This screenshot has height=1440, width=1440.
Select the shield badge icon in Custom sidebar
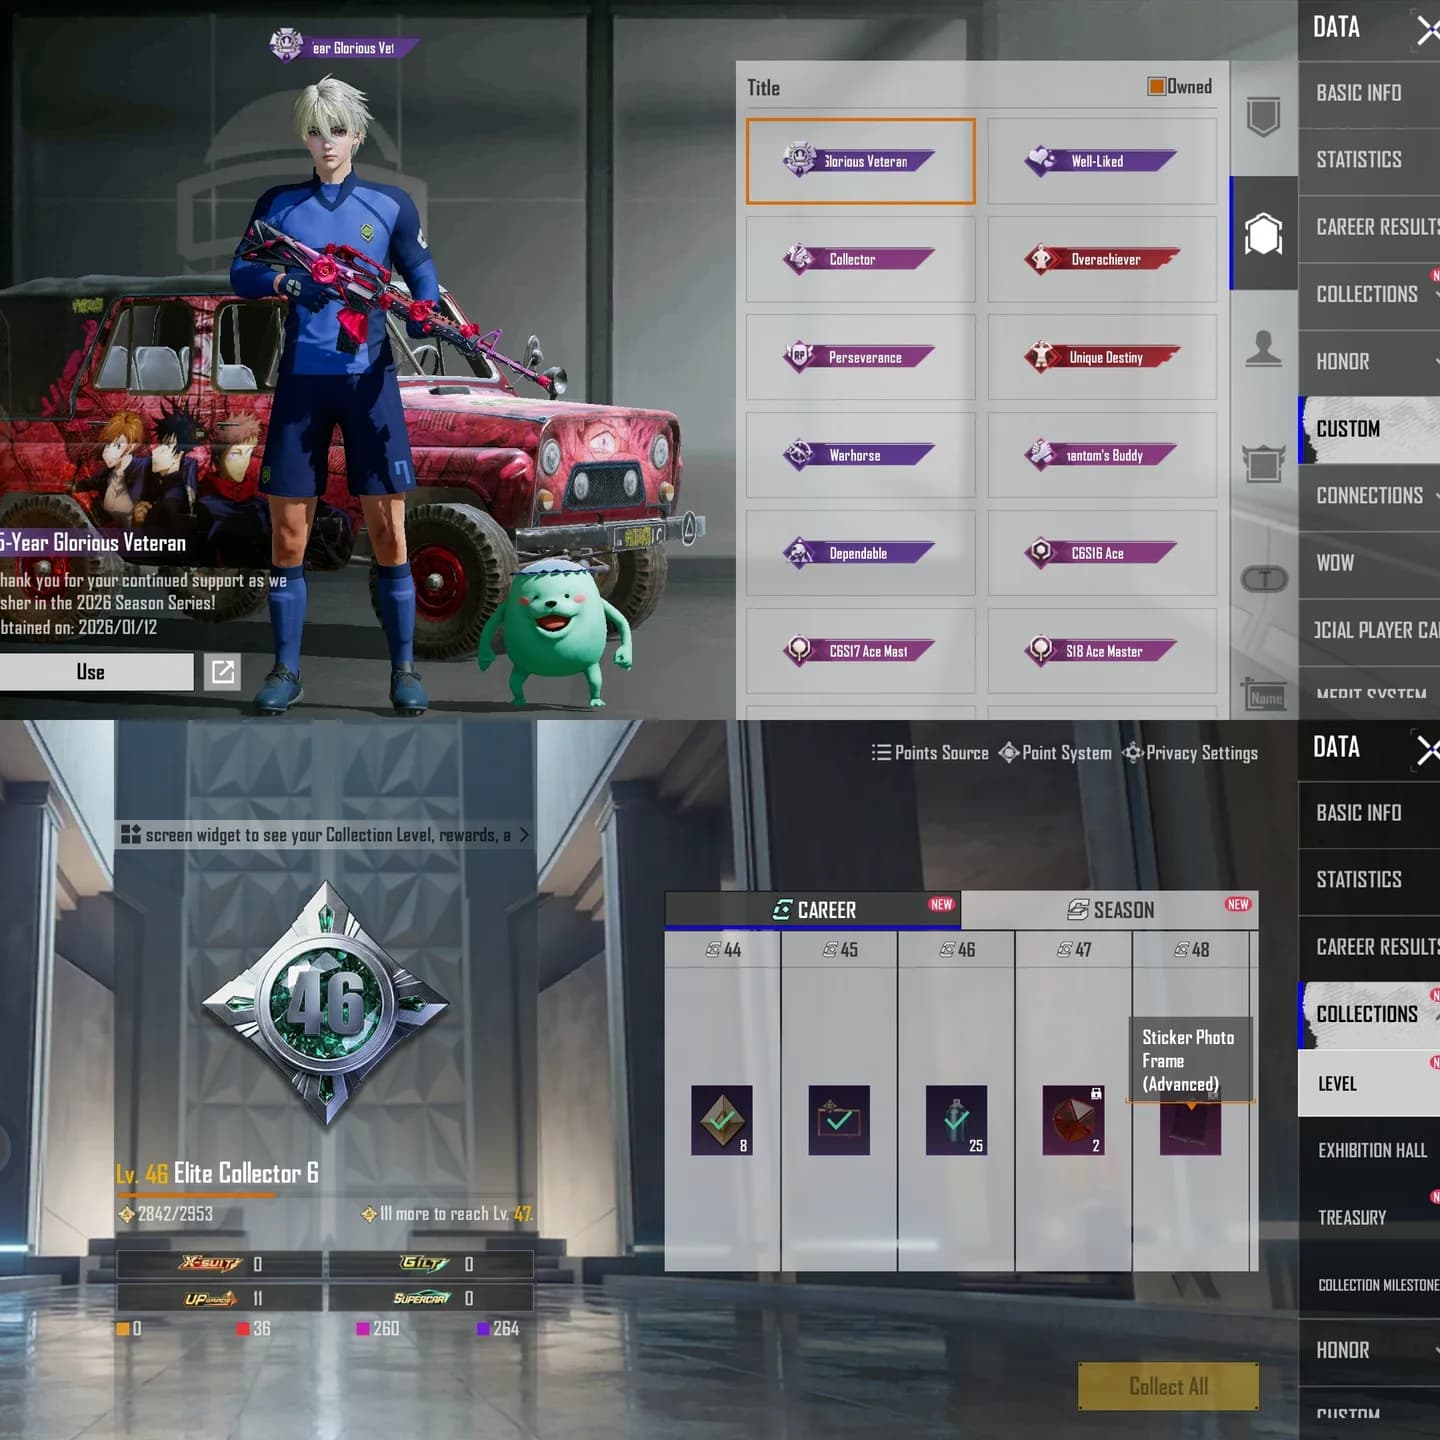1263,117
